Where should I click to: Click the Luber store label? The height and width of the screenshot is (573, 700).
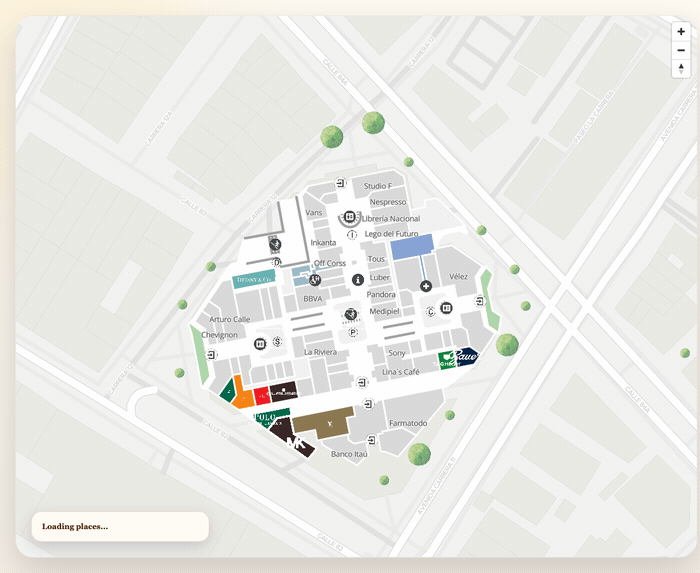tap(379, 278)
